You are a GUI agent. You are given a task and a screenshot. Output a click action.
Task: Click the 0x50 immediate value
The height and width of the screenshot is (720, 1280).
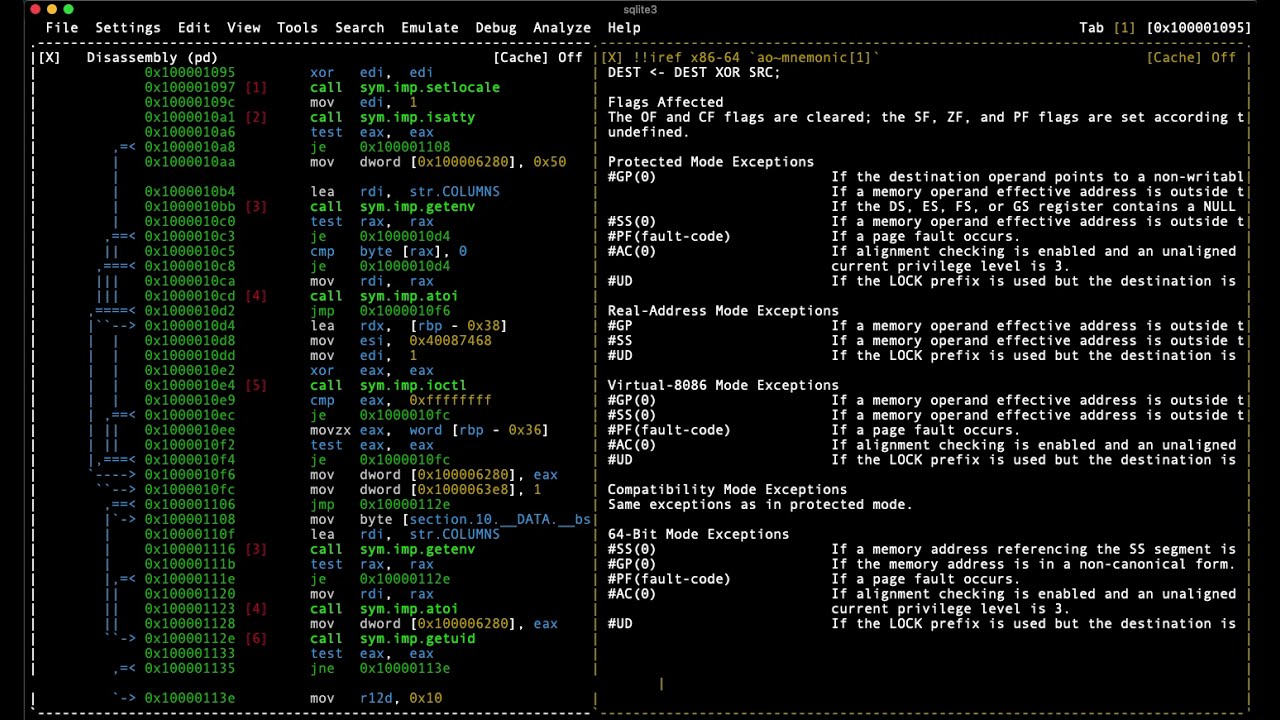click(x=550, y=162)
